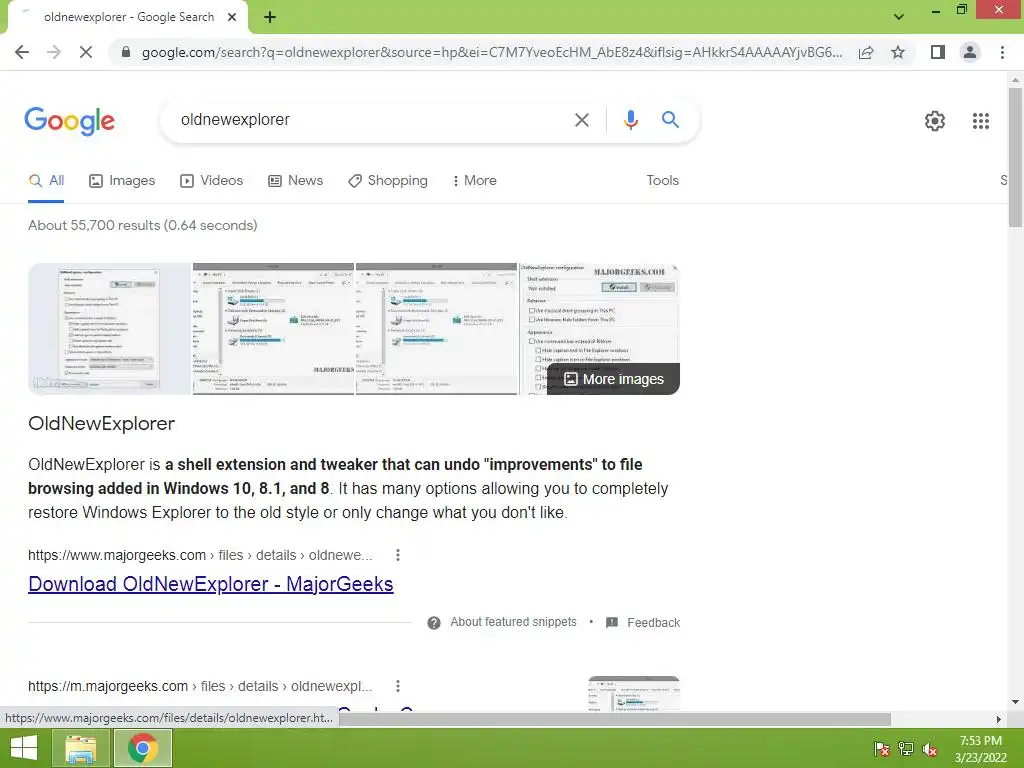
Task: Clear the search query with X
Action: pyautogui.click(x=581, y=120)
